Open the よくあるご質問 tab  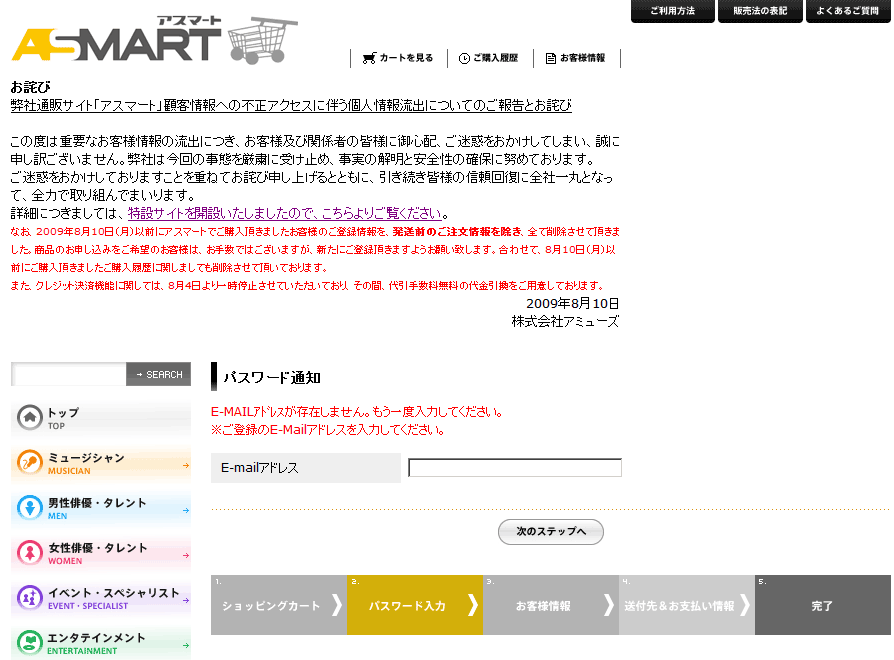click(848, 11)
